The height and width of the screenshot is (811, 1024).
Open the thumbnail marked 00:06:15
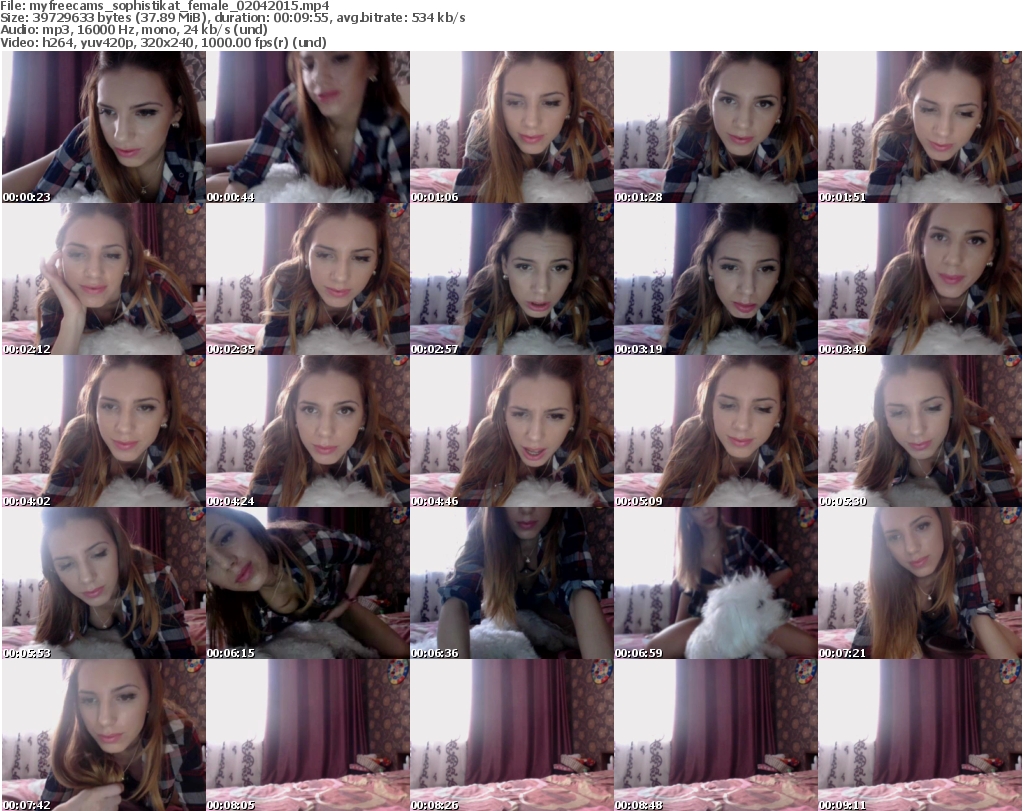click(308, 583)
